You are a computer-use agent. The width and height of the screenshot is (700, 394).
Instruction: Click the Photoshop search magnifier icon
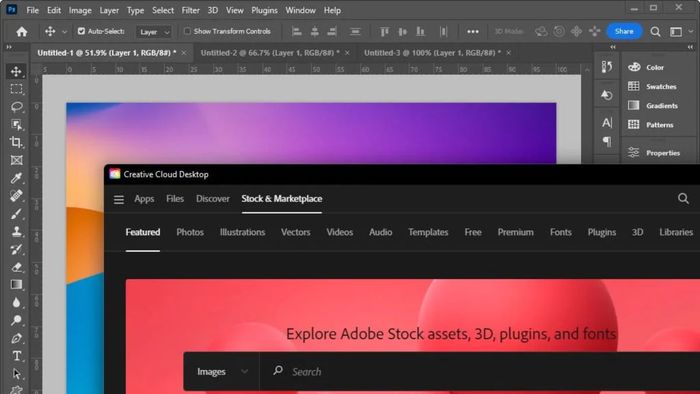click(x=655, y=31)
